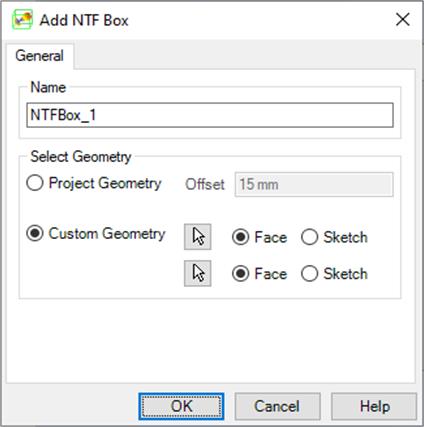The height and width of the screenshot is (427, 424).
Task: Click the Cancel button
Action: [277, 406]
